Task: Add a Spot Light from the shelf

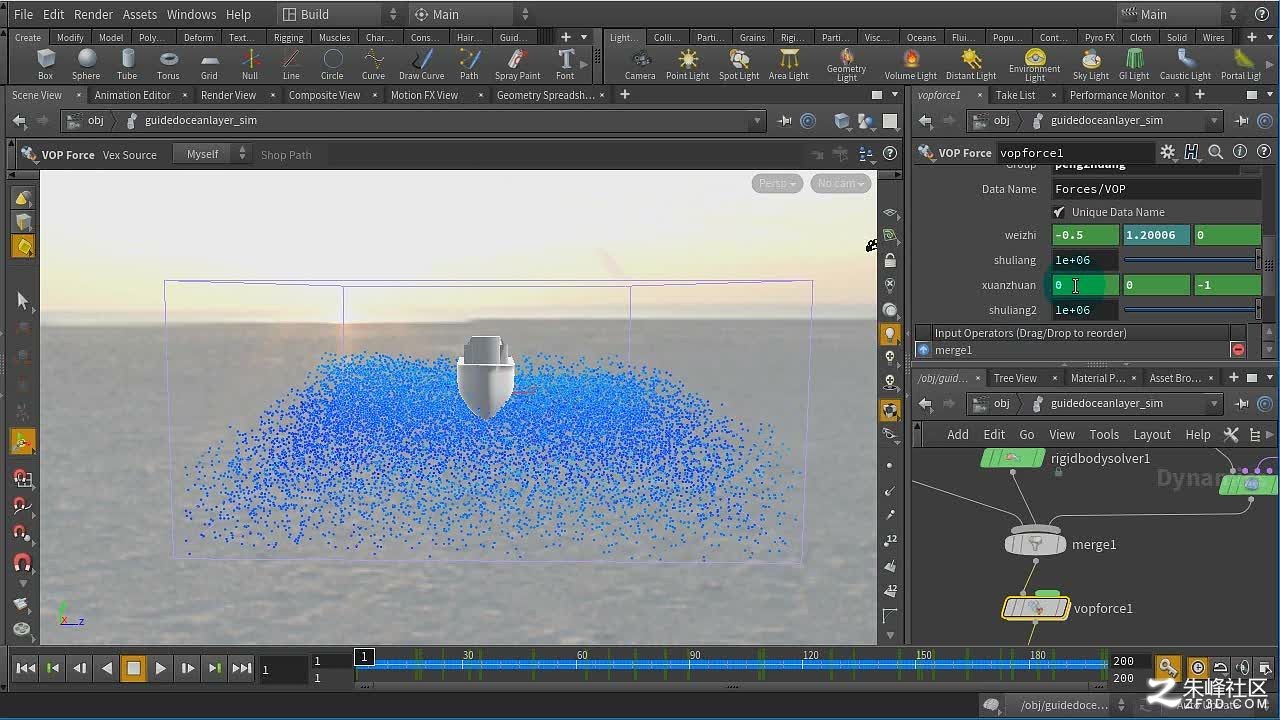Action: (x=739, y=65)
